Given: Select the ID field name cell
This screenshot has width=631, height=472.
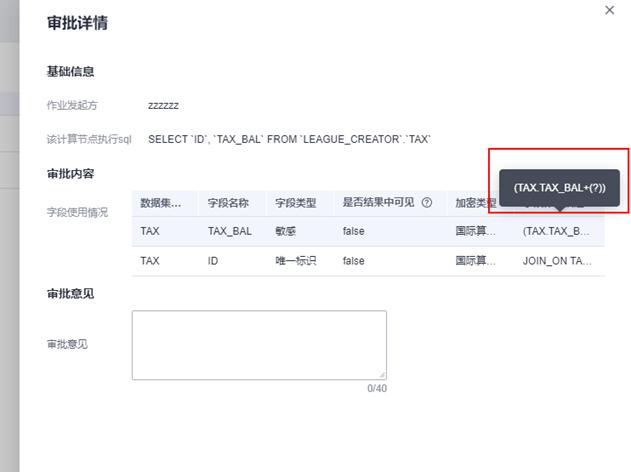Looking at the screenshot, I should coord(213,261).
